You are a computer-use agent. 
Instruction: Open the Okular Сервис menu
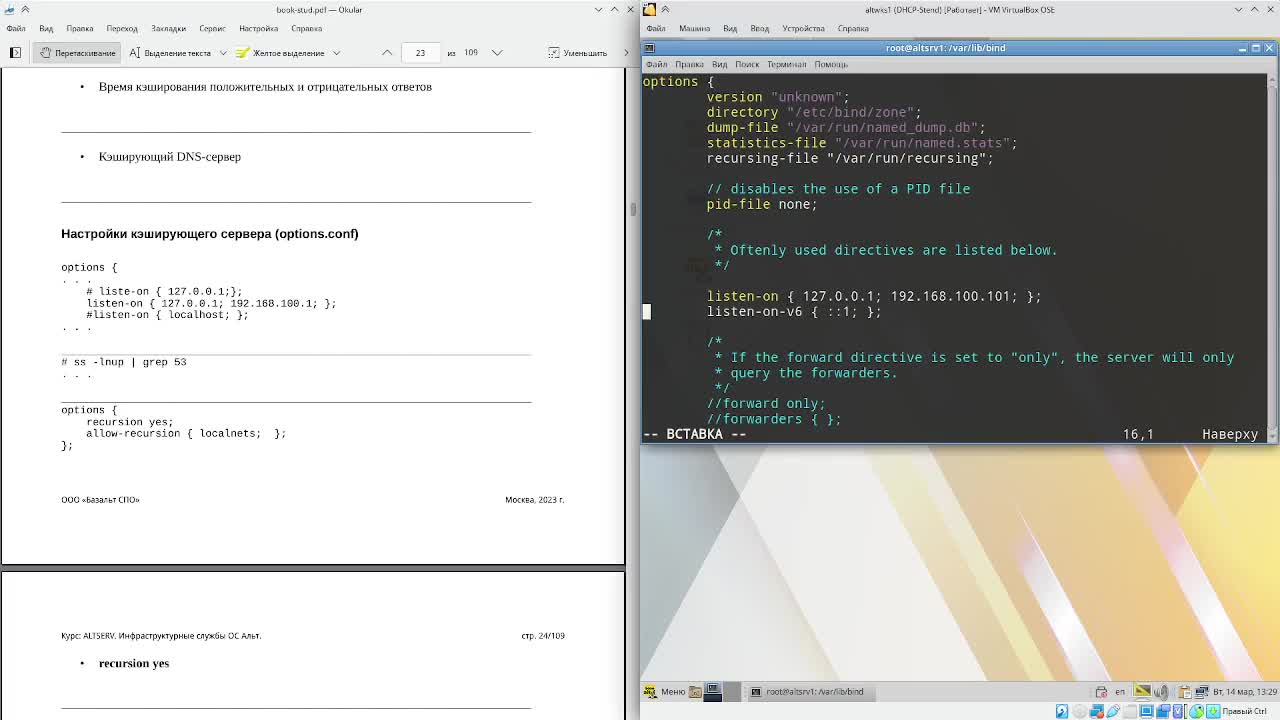(212, 28)
